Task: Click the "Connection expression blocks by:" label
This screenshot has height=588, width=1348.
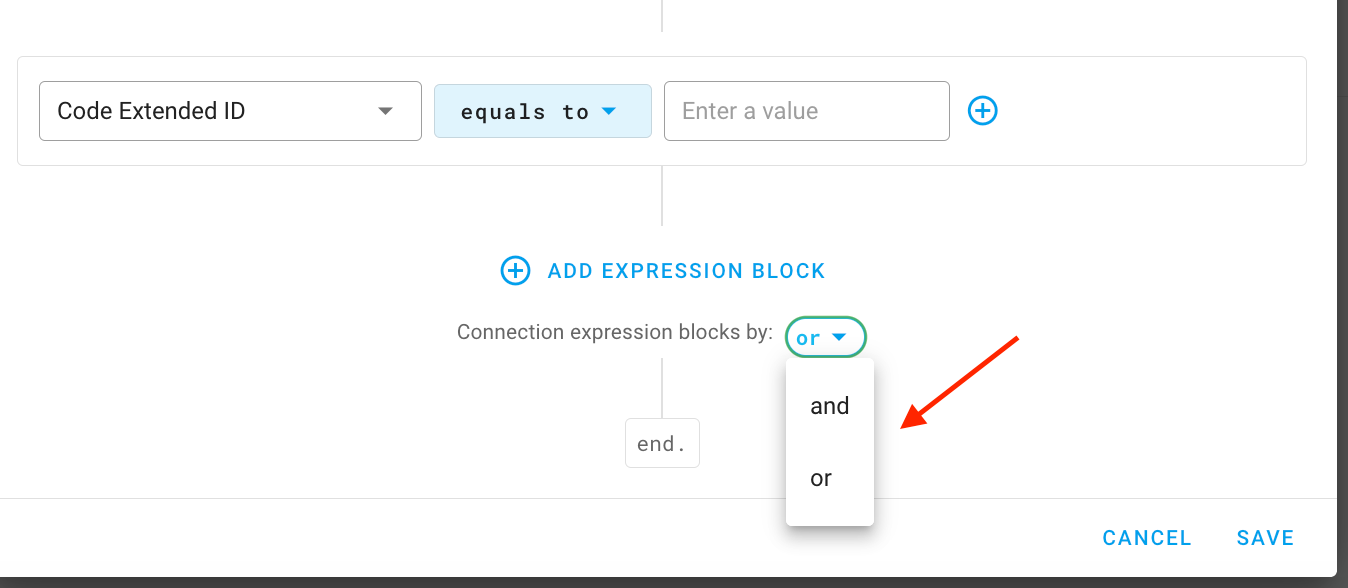Action: click(614, 332)
